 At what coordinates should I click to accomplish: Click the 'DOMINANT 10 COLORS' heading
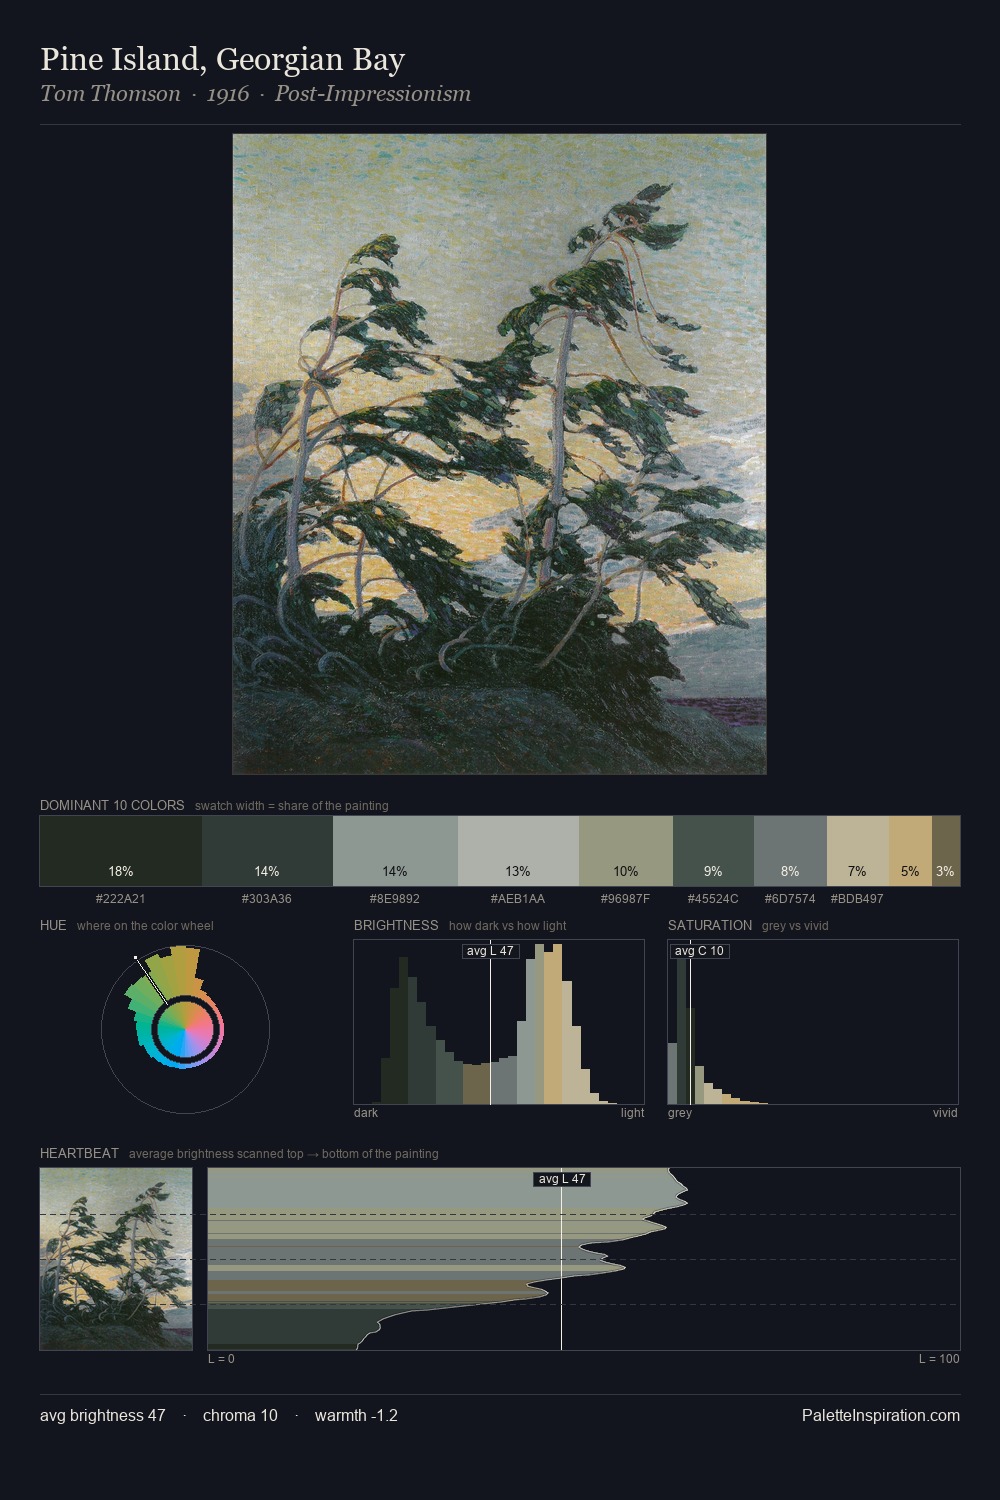(x=112, y=806)
